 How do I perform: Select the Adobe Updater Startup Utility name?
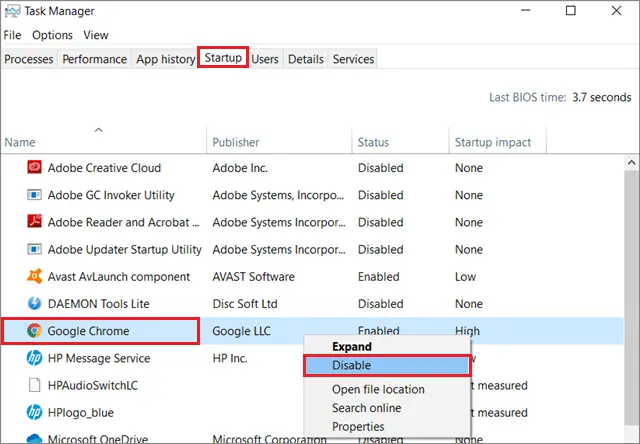(x=124, y=249)
